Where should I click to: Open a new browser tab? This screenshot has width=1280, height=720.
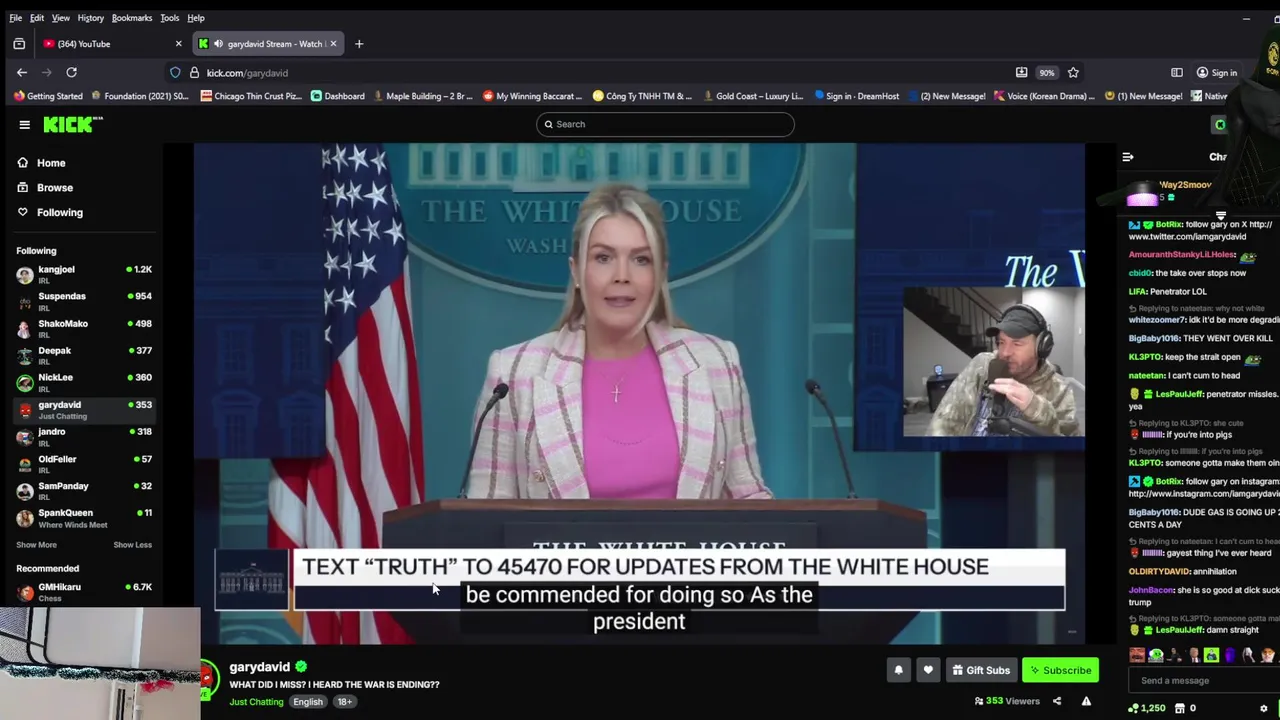[359, 44]
